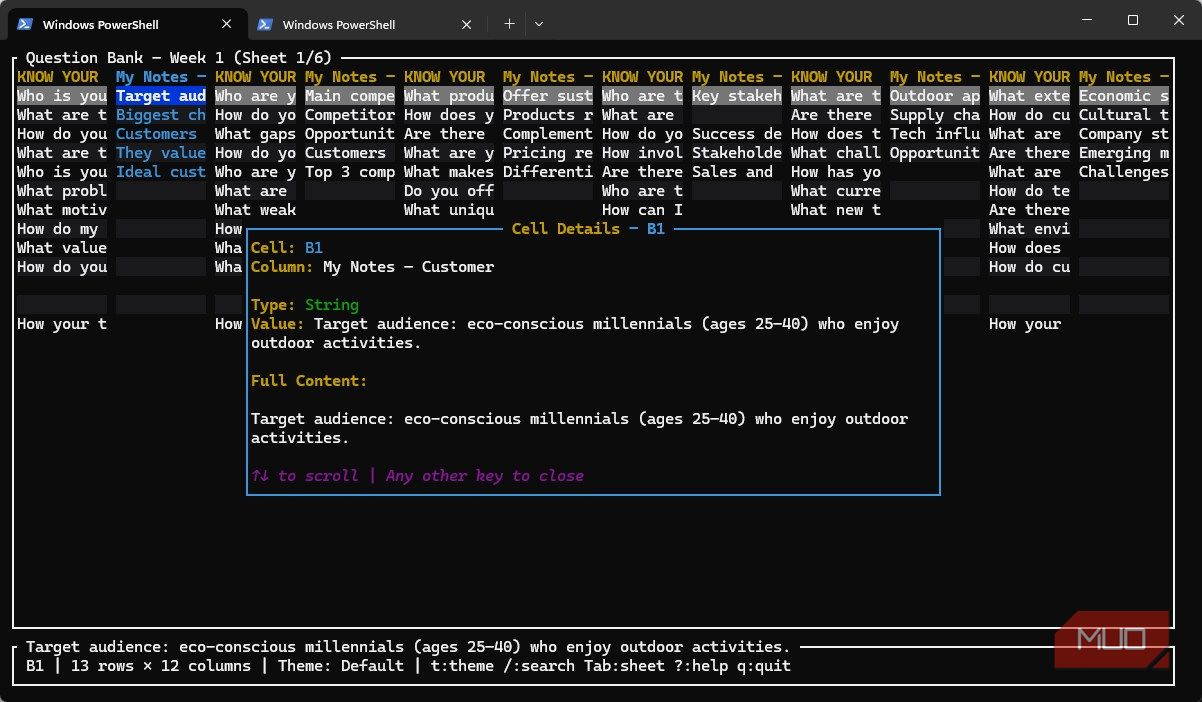Screen dimensions: 1202x702
Task: Maximize the Windows Terminal window
Action: tap(1133, 20)
